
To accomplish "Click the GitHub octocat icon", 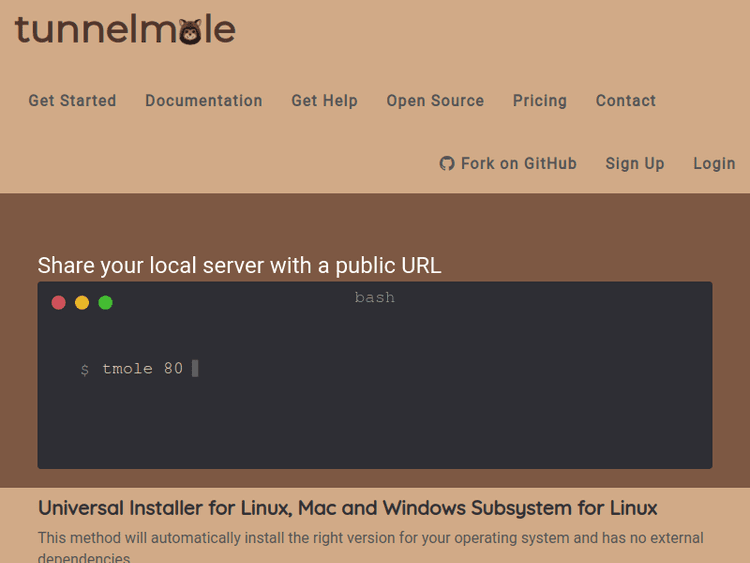I will click(447, 163).
